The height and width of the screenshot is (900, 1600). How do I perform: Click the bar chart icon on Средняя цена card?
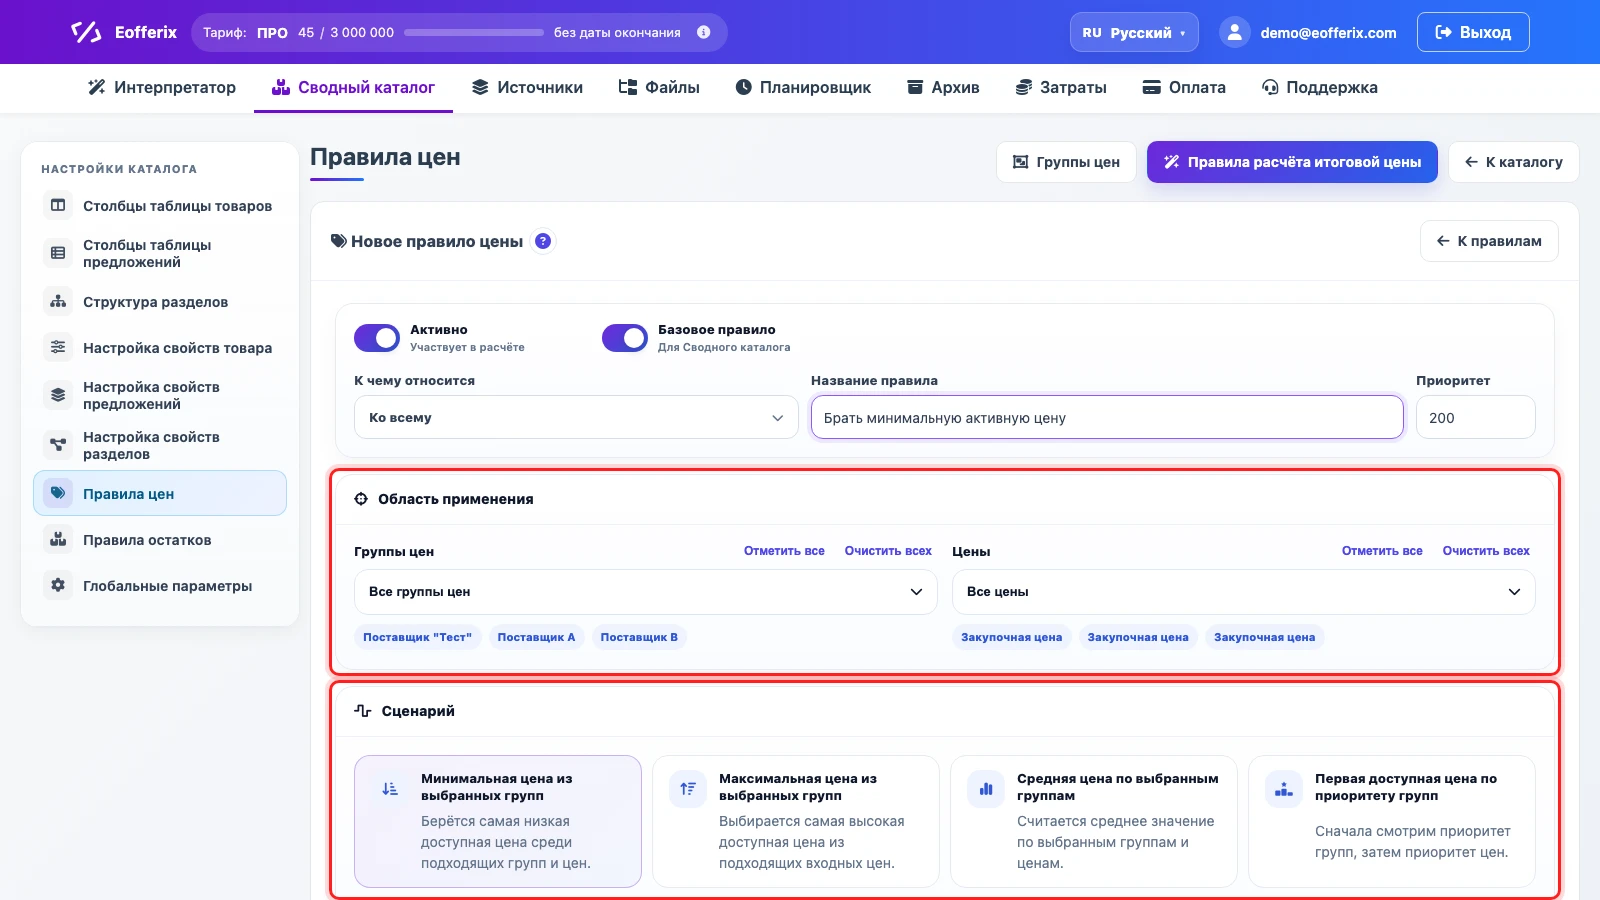[986, 789]
